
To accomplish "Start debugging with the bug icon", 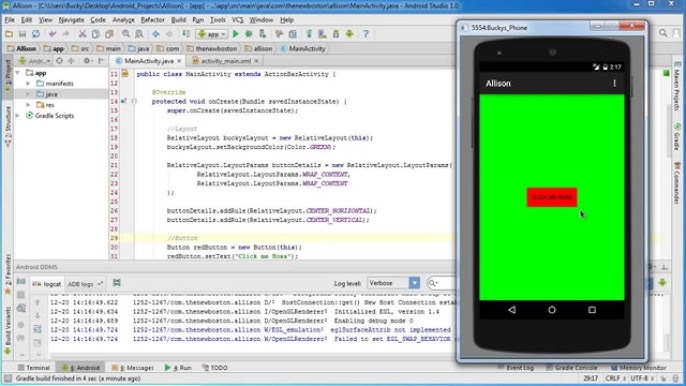I will tap(248, 34).
